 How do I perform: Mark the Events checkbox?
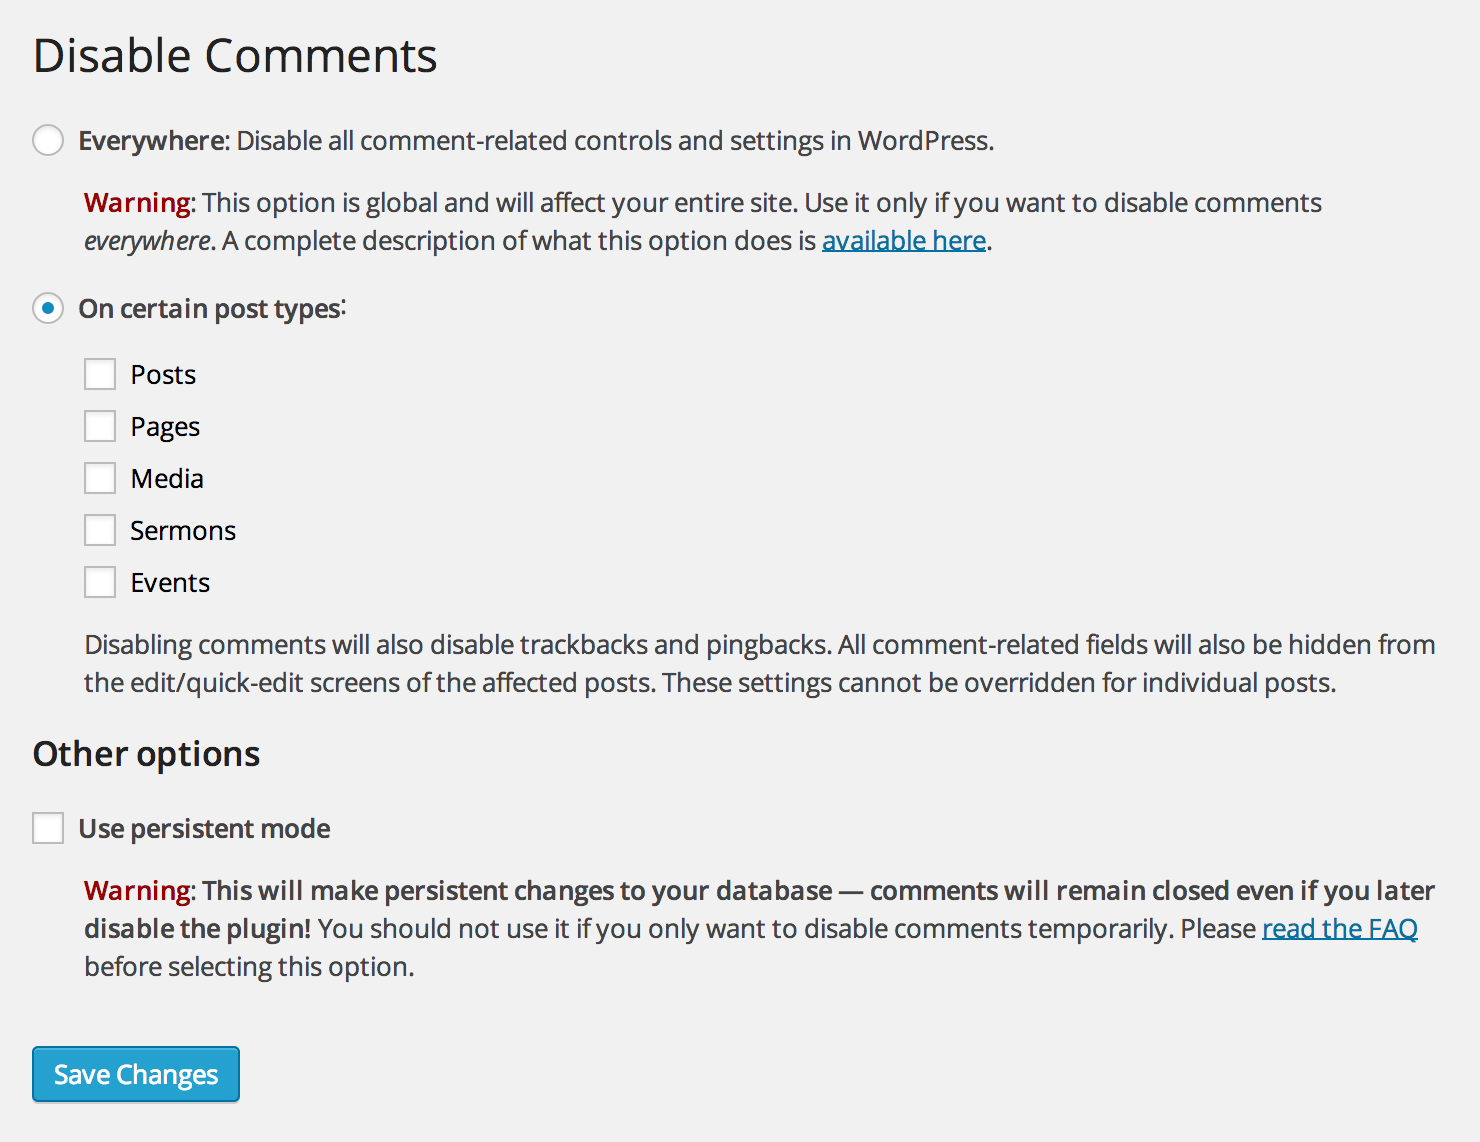point(100,582)
